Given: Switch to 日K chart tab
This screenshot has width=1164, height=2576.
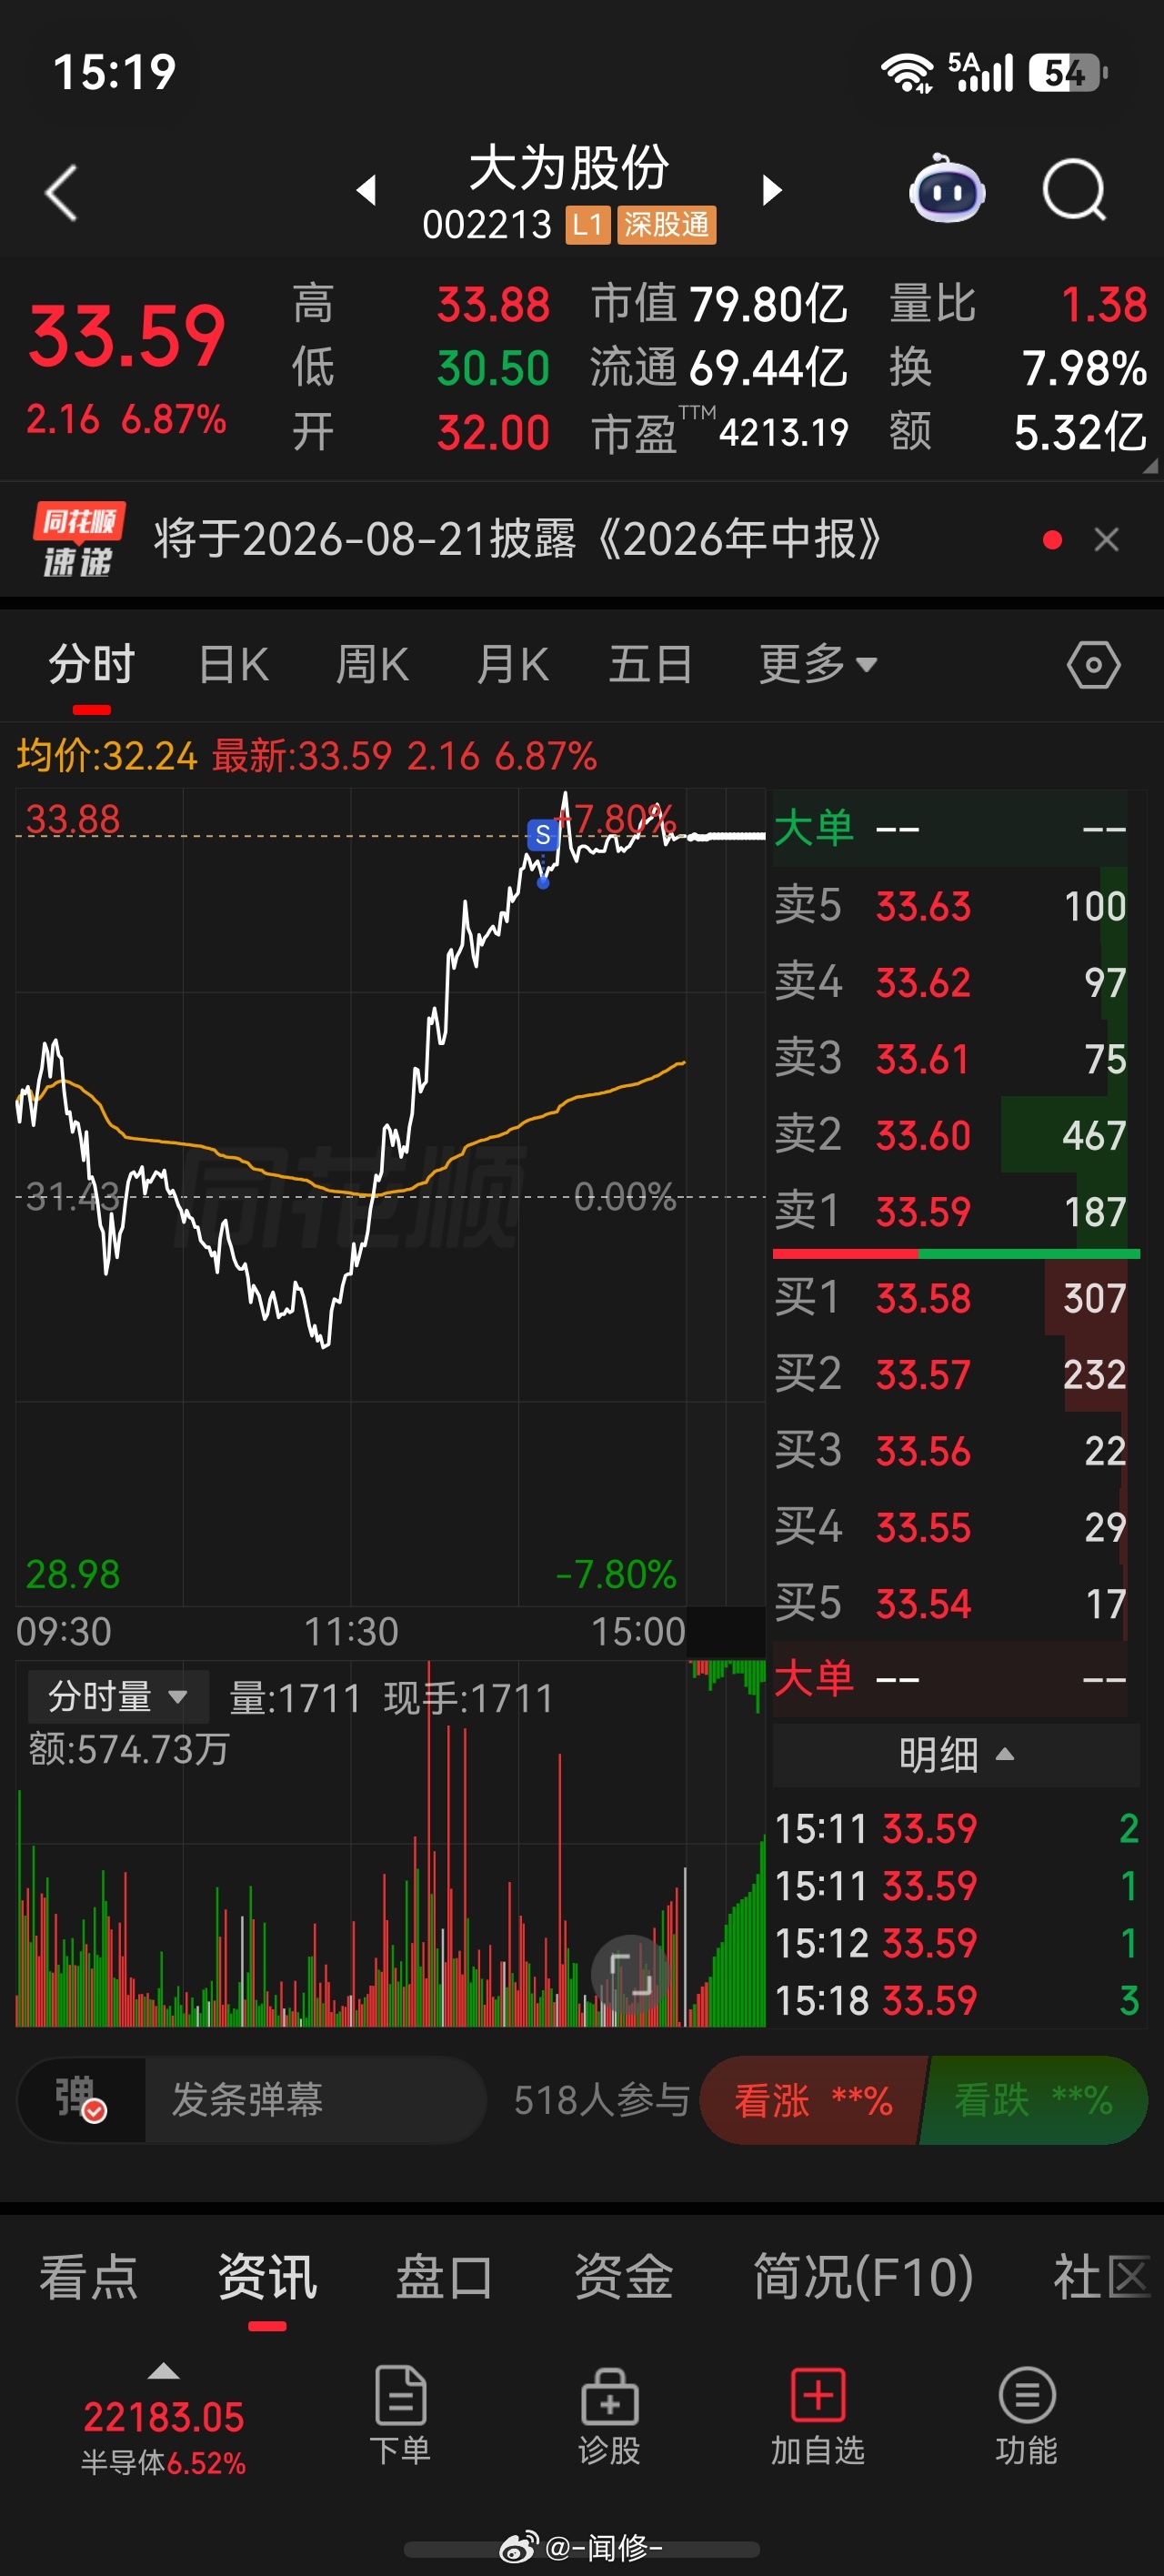Looking at the screenshot, I should click(234, 665).
